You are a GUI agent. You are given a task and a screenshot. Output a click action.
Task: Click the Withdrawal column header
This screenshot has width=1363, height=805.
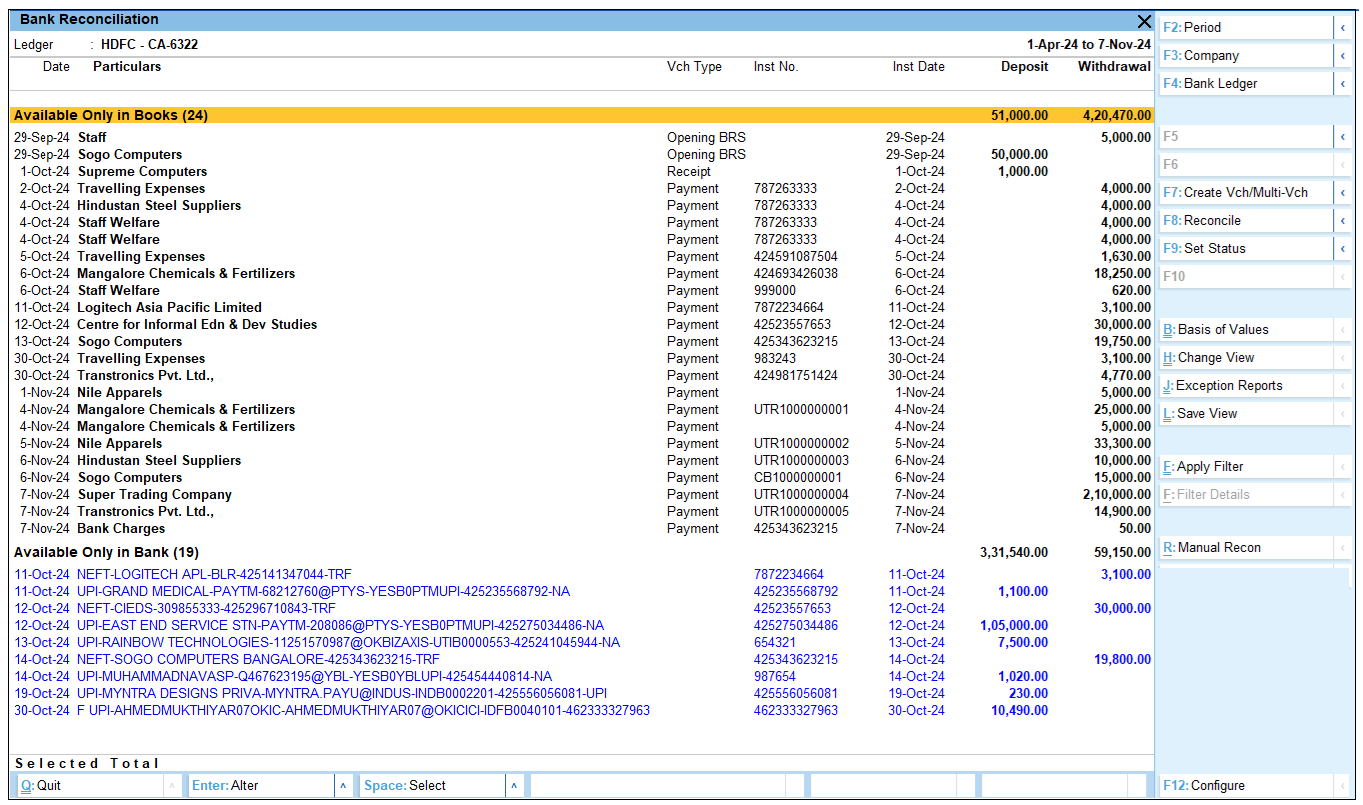[1114, 67]
